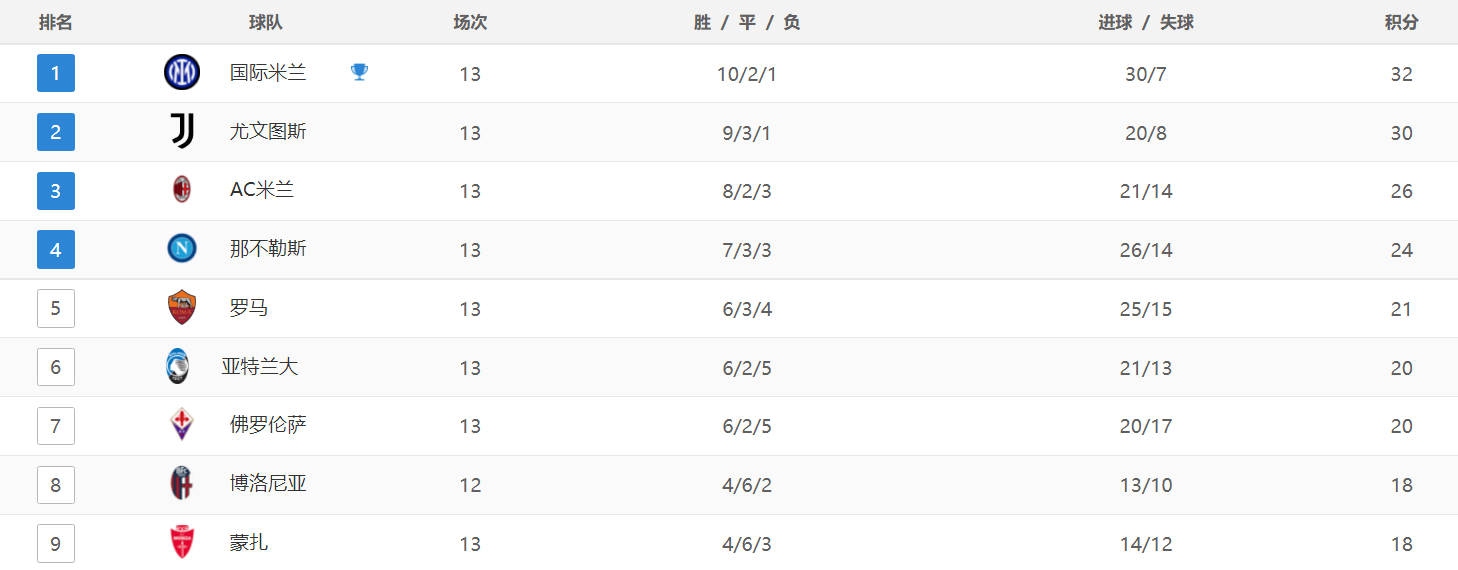Image resolution: width=1458 pixels, height=570 pixels.
Task: Click the Monza club crest
Action: click(182, 543)
